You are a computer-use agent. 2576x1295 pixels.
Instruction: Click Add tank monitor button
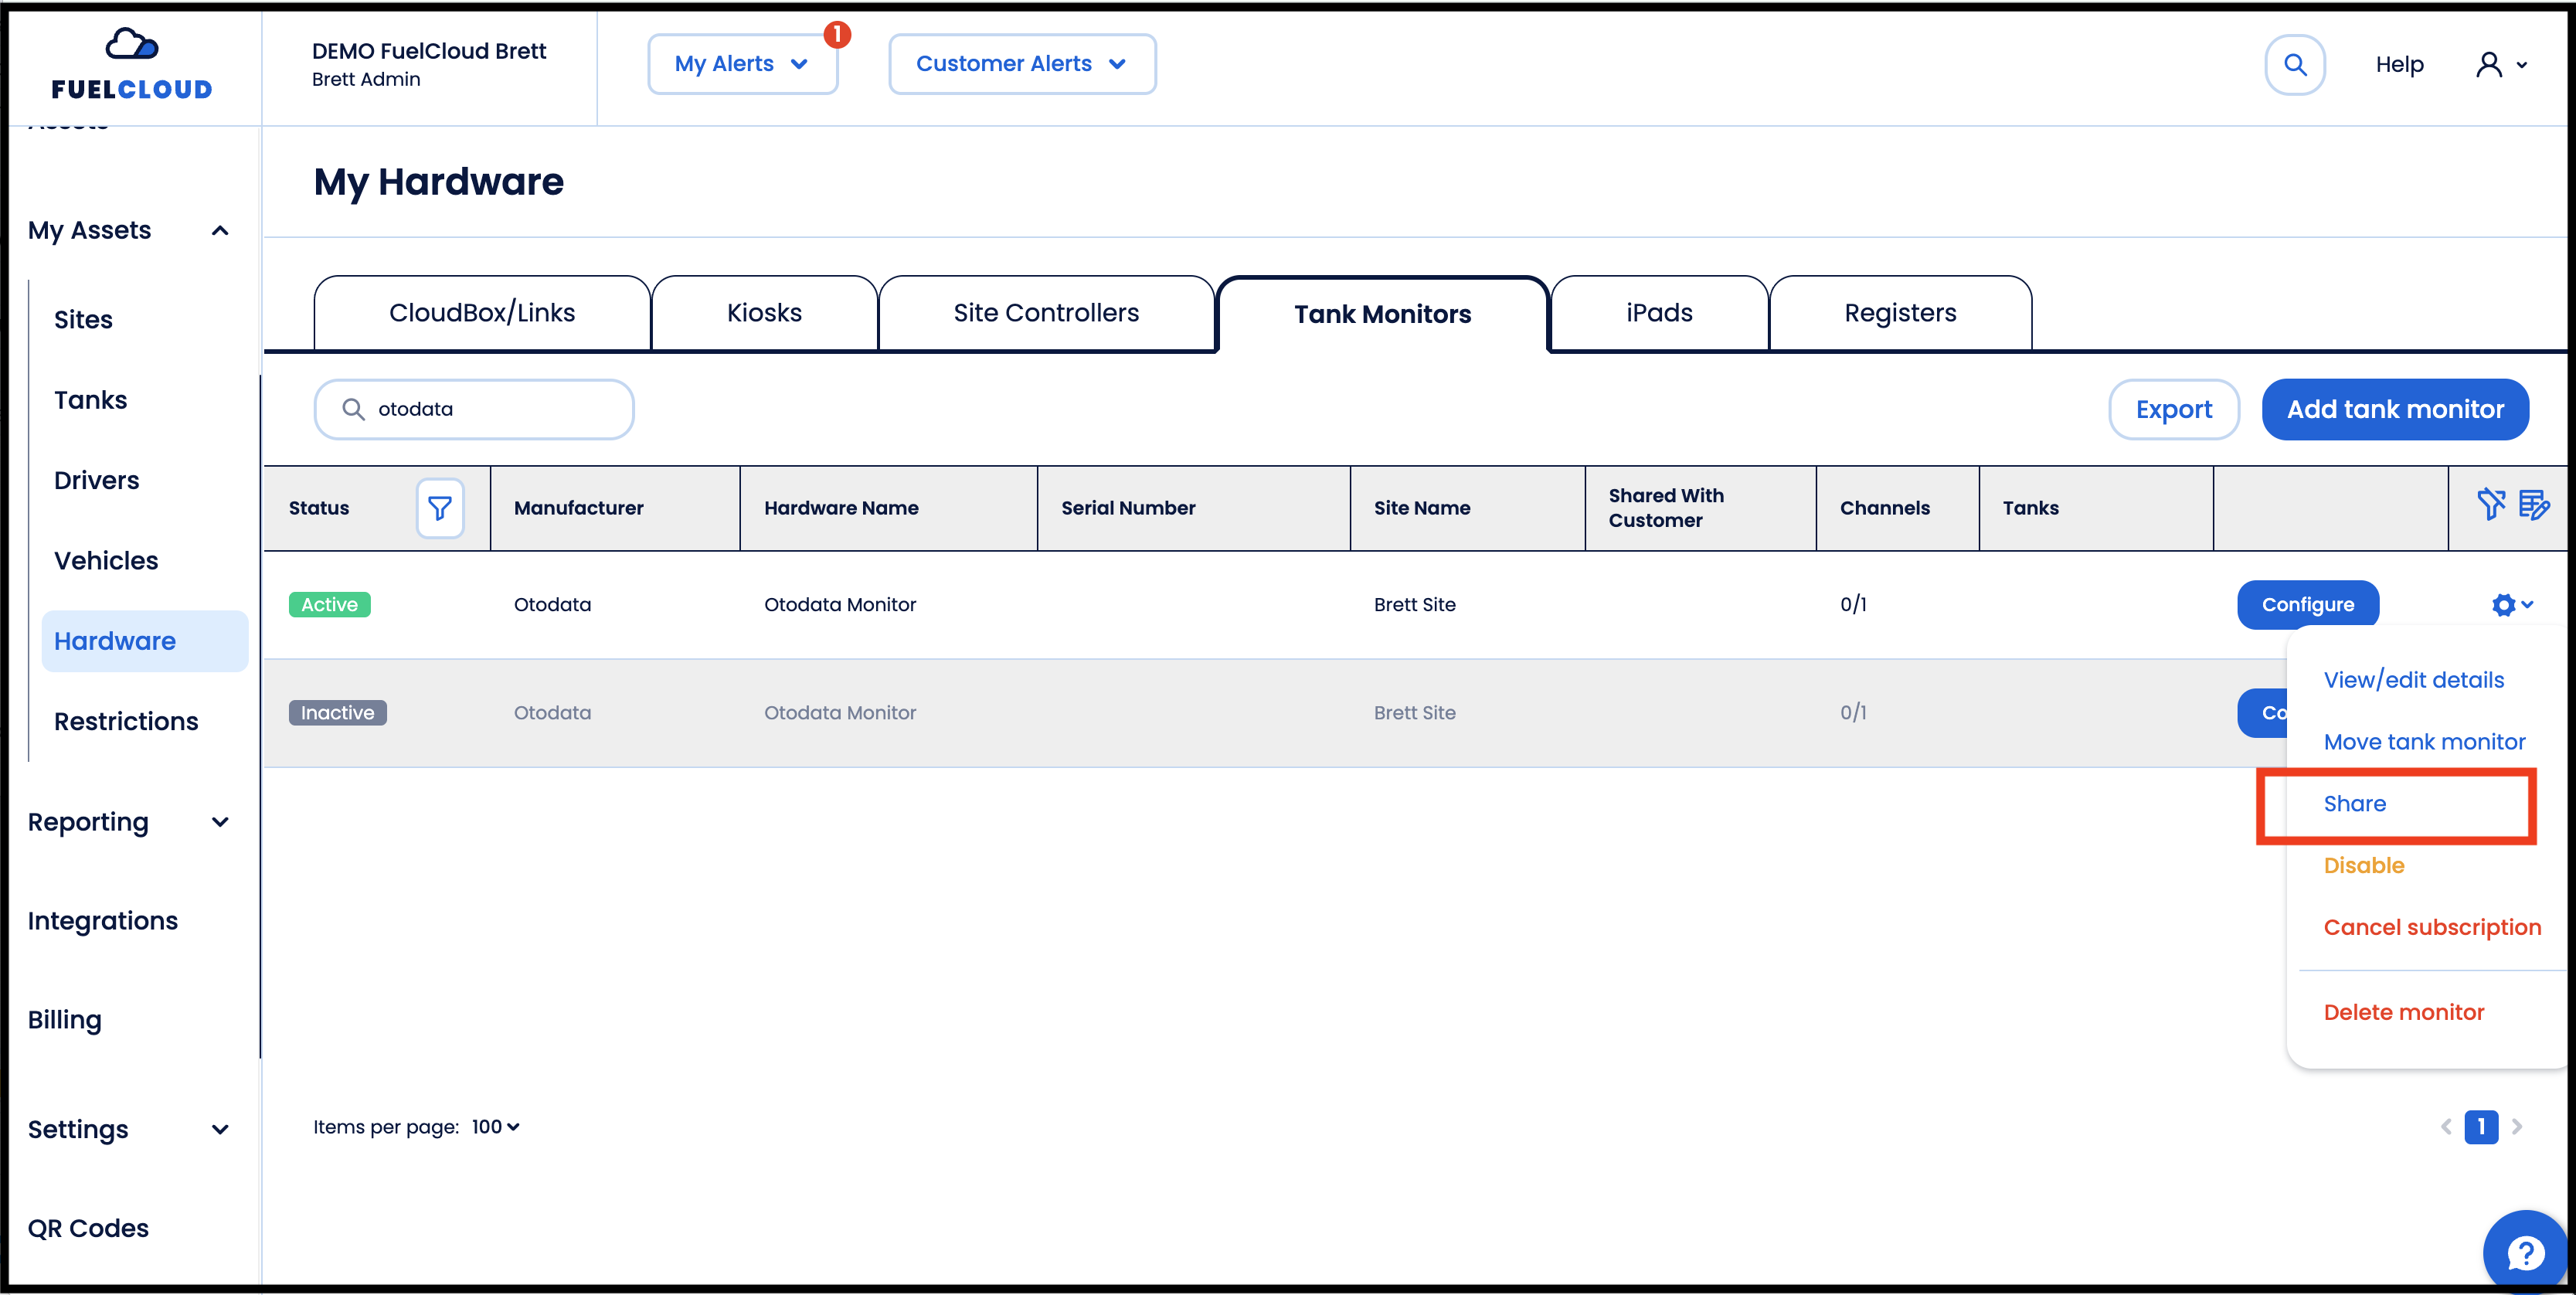pyautogui.click(x=2395, y=409)
